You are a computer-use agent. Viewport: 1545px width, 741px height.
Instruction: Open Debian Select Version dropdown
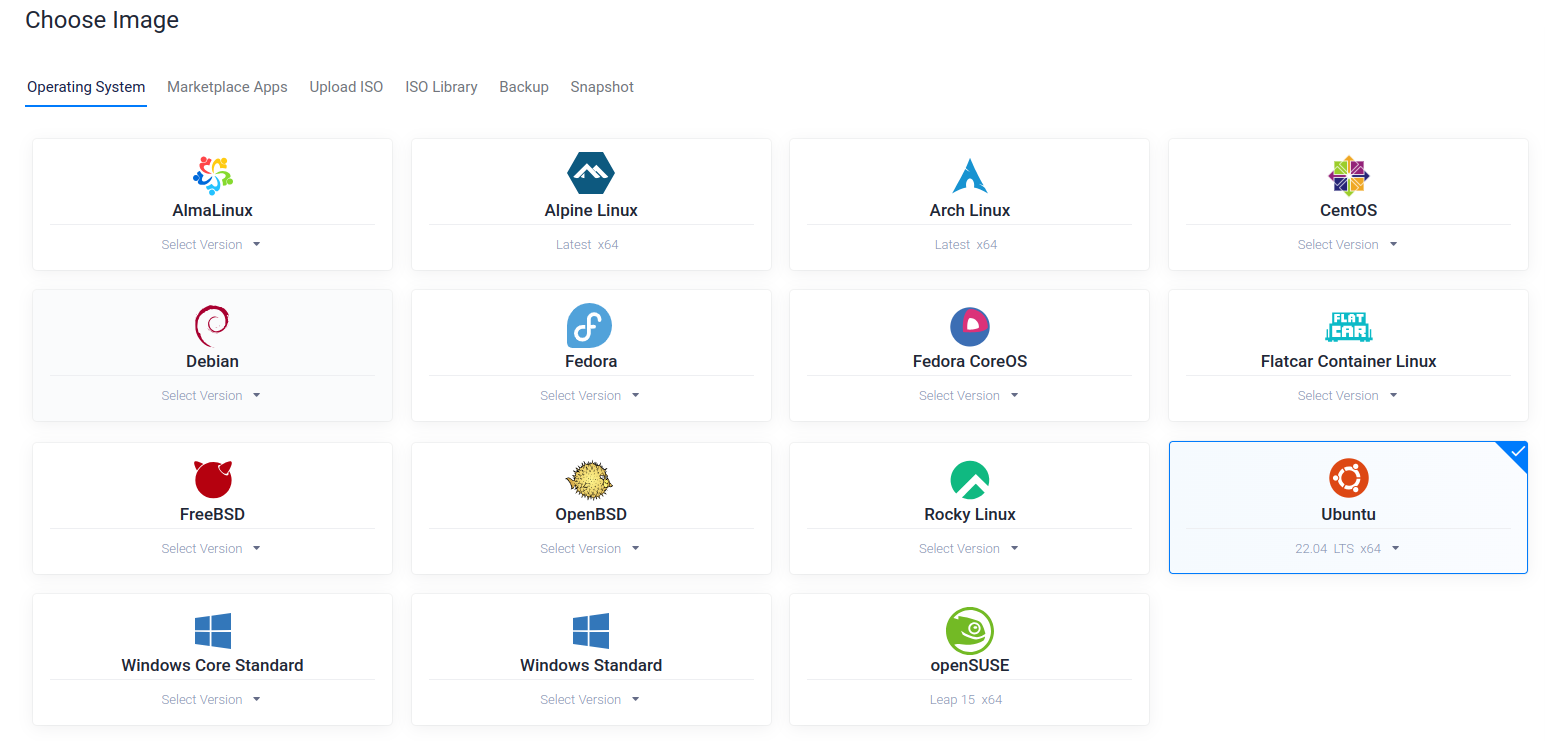tap(212, 395)
